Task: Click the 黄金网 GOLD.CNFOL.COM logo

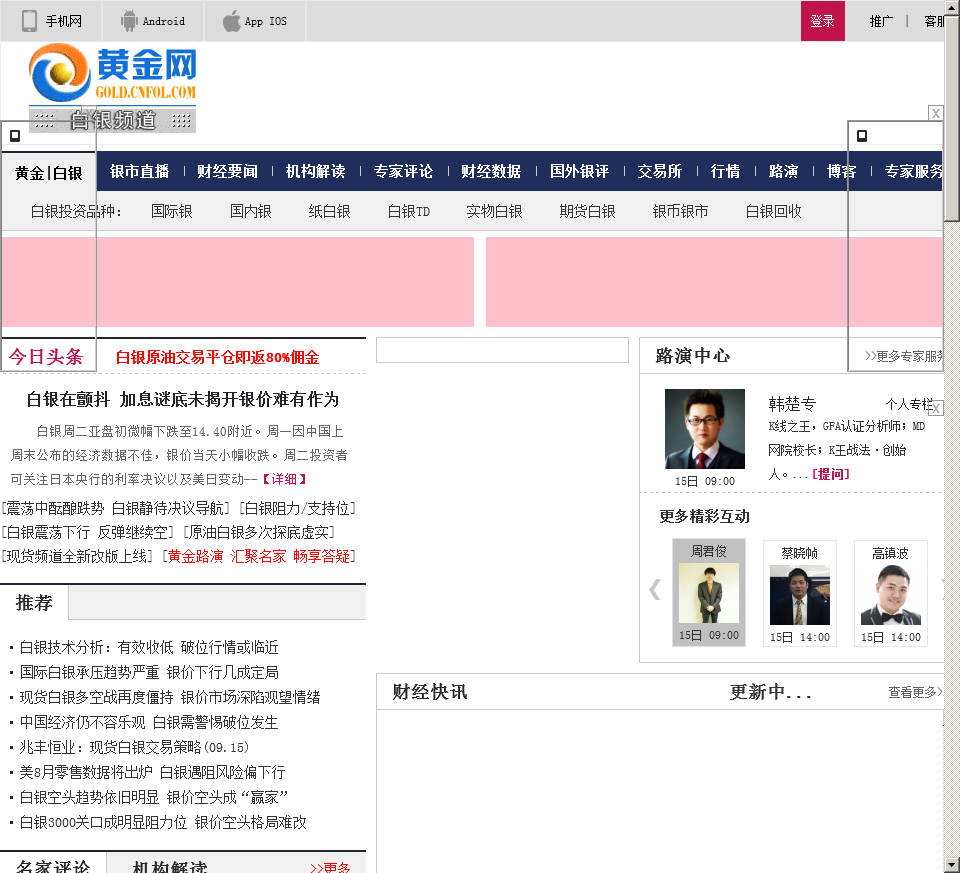Action: [113, 74]
